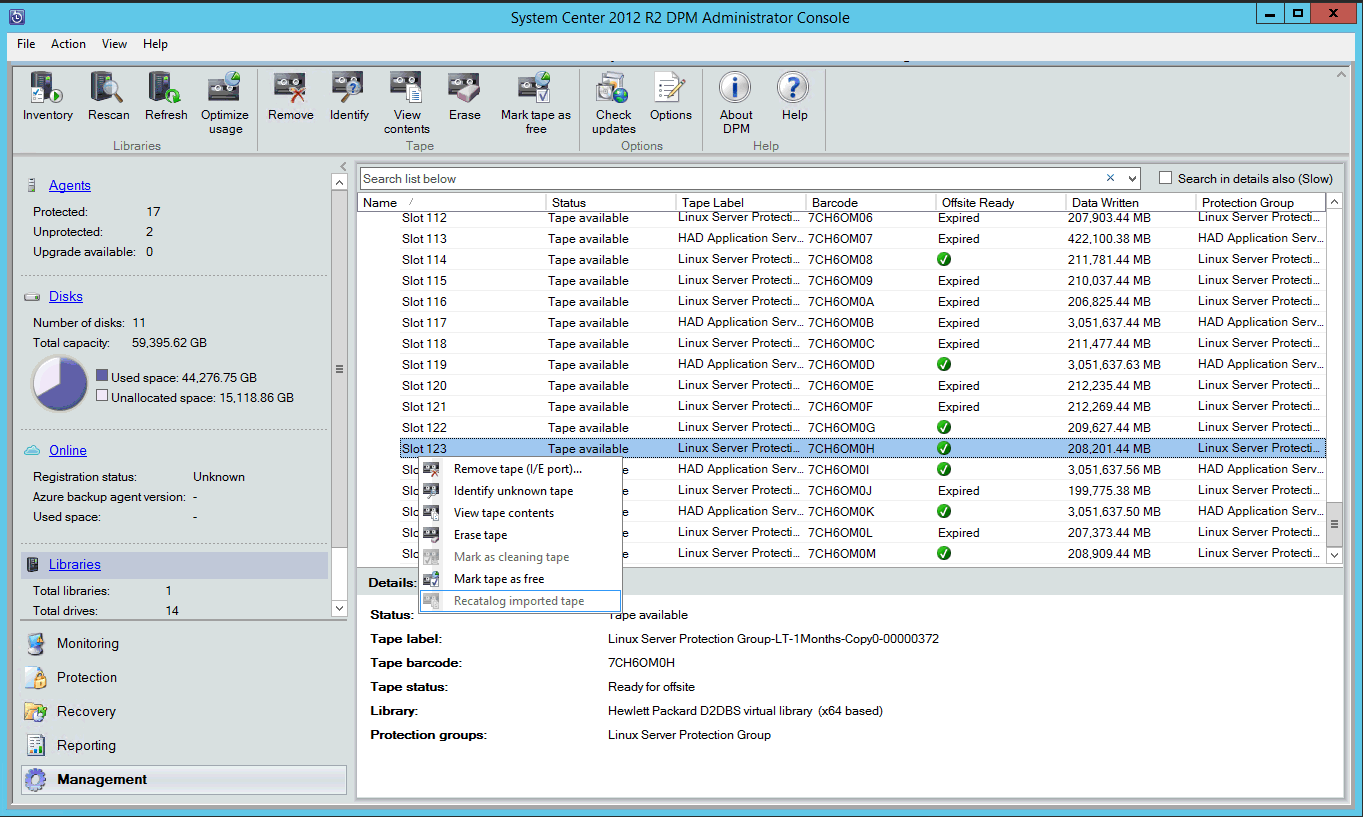The height and width of the screenshot is (817, 1363).
Task: Sort by the Data Written column header
Action: click(x=1131, y=202)
